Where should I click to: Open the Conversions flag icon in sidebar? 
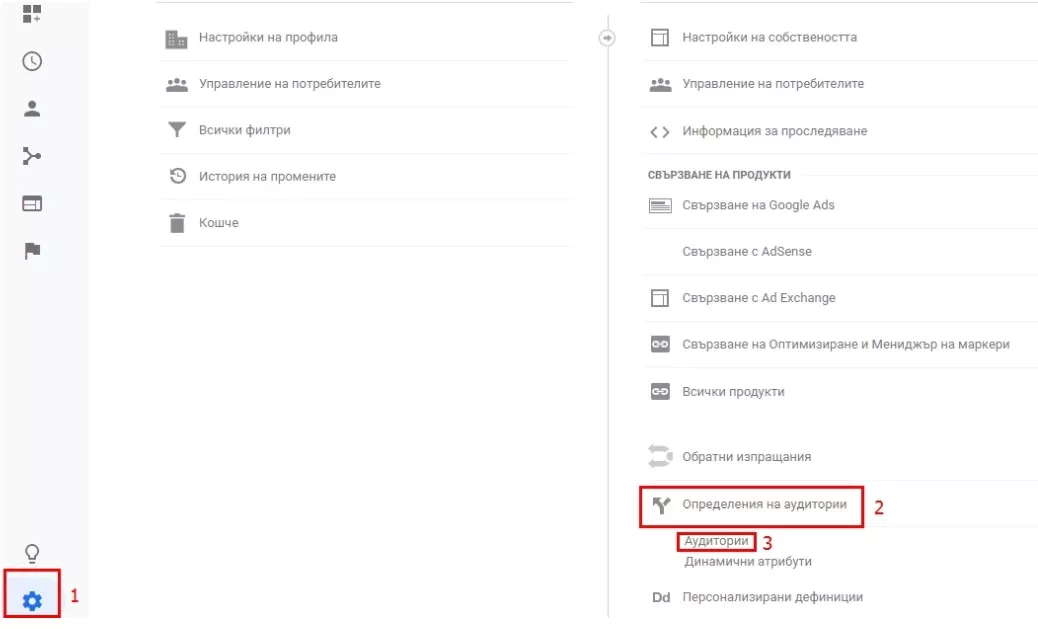coord(32,251)
